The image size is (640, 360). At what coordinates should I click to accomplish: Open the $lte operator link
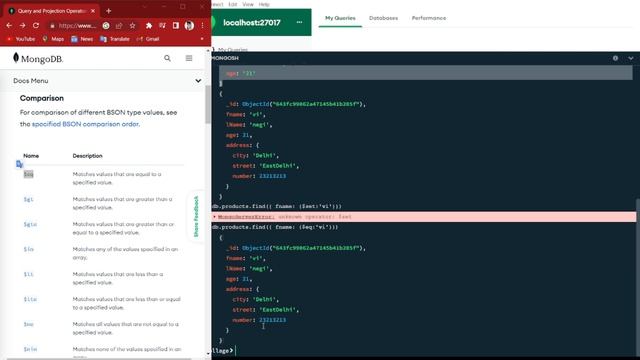click(x=30, y=299)
